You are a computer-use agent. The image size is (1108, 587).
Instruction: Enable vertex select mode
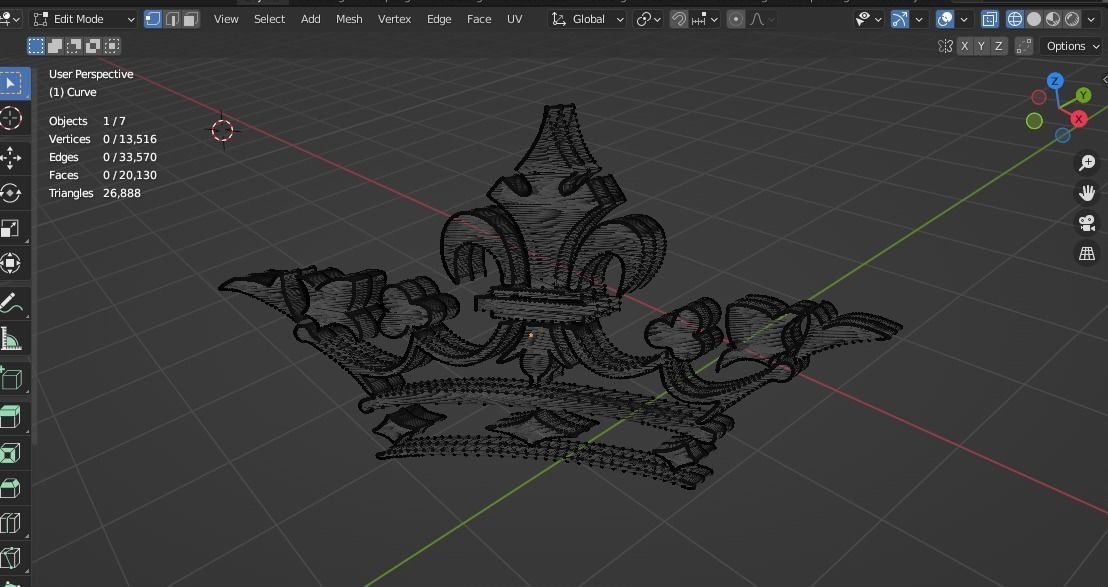153,19
